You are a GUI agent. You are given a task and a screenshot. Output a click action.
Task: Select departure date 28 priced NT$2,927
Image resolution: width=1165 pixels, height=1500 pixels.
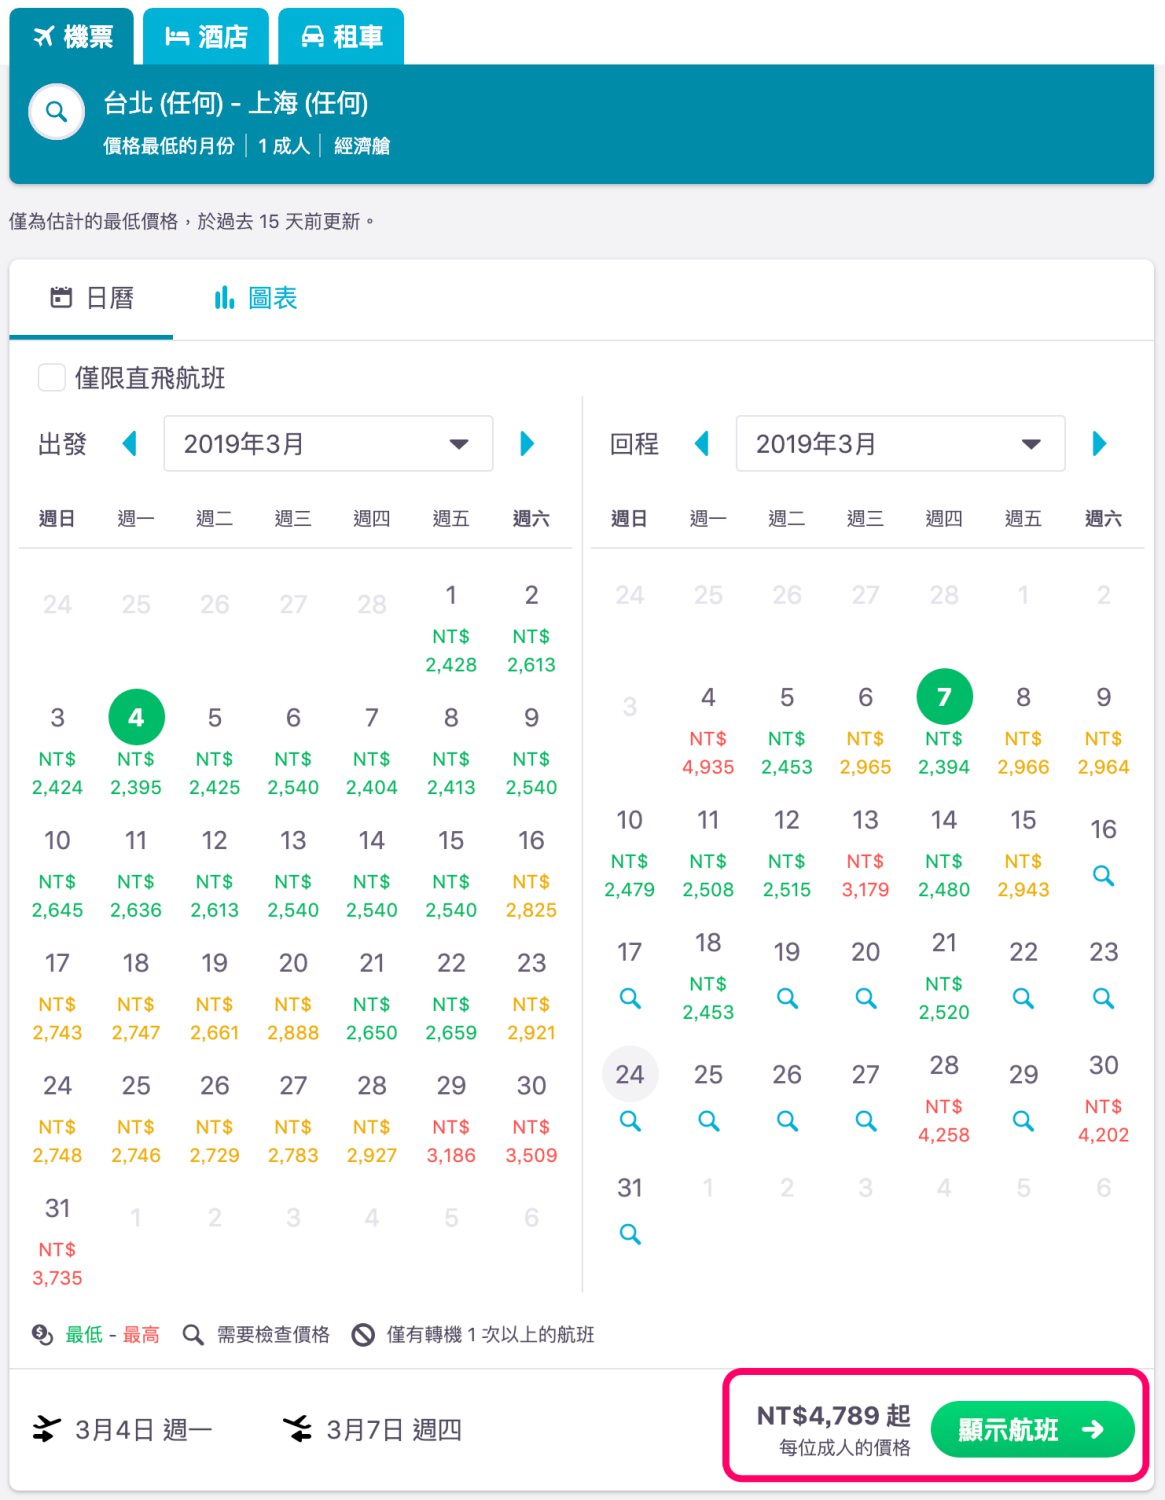tap(372, 1119)
